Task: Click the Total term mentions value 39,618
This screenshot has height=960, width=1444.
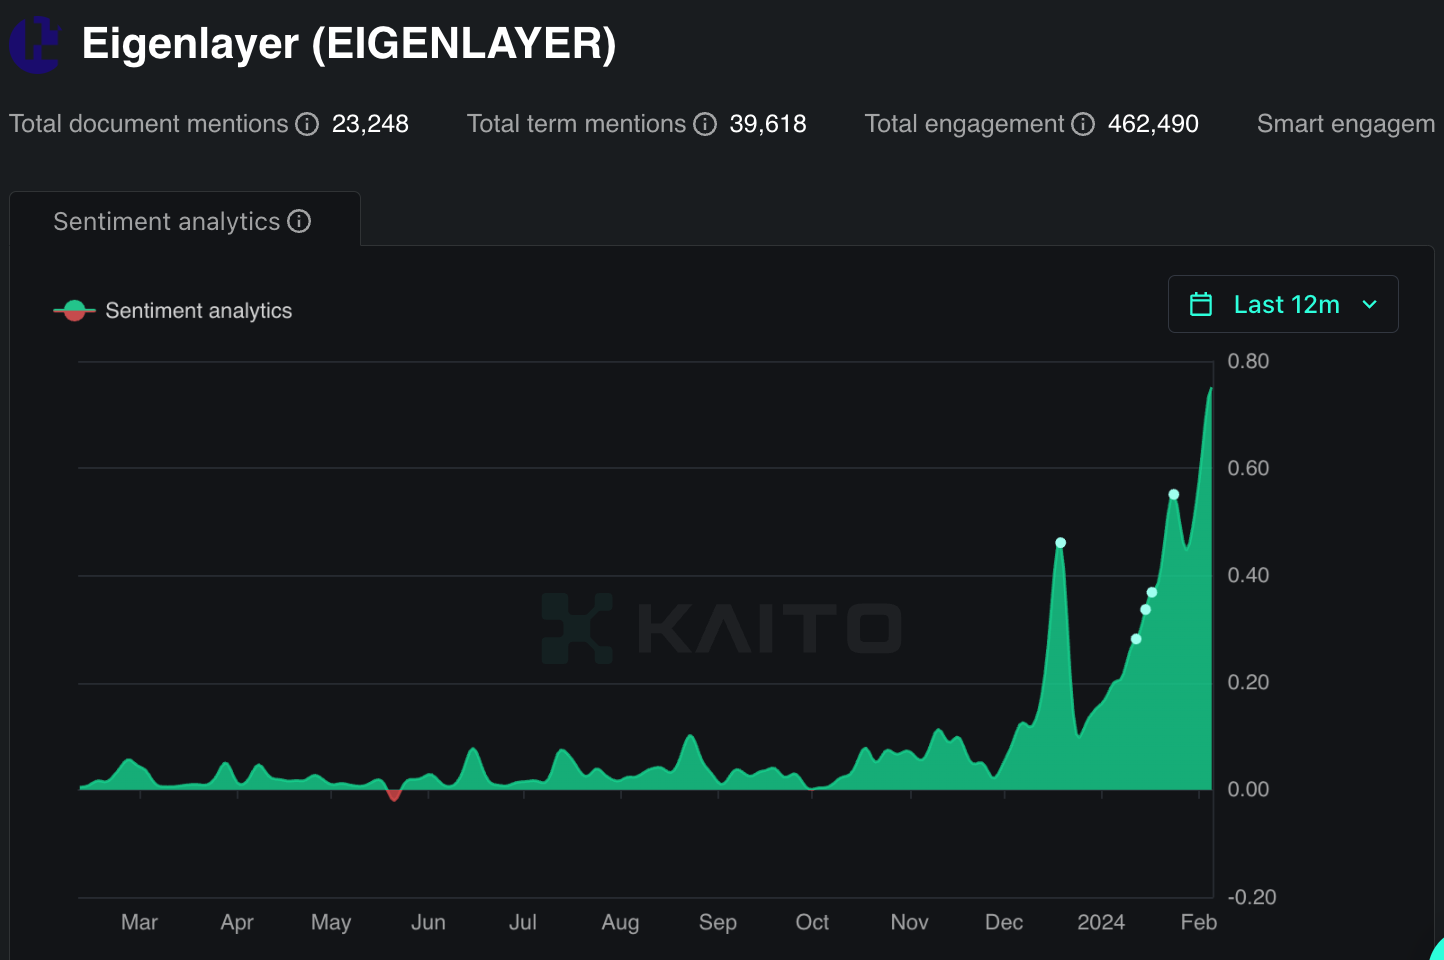Action: 767,124
